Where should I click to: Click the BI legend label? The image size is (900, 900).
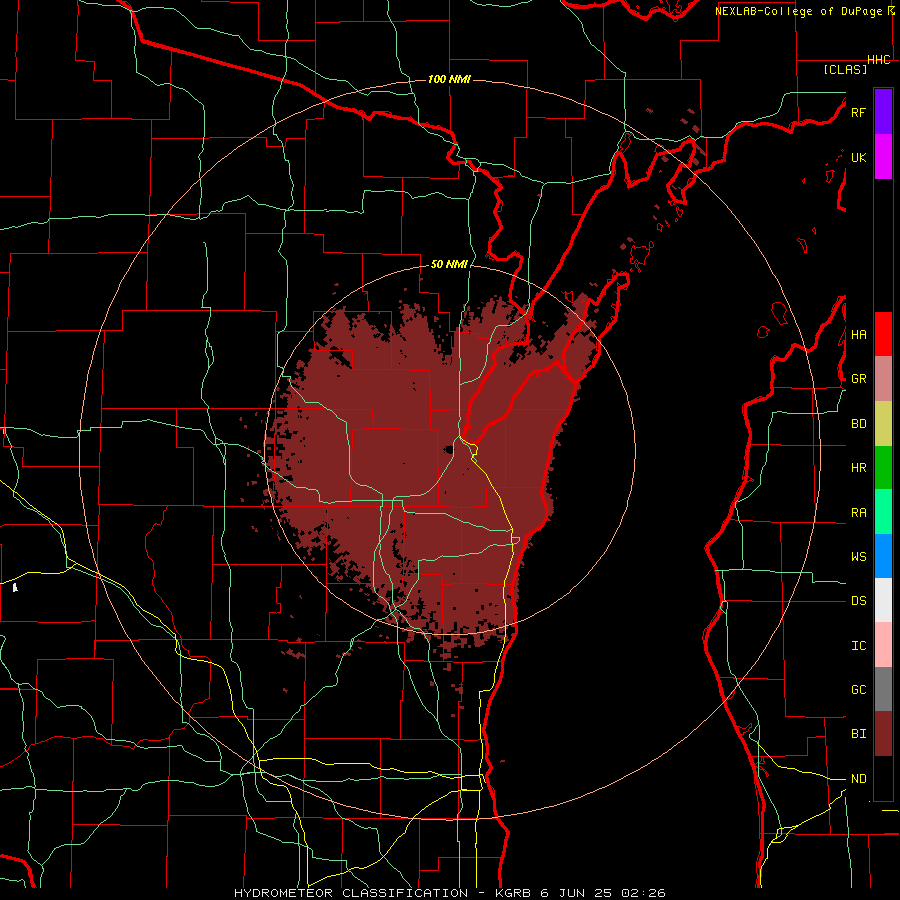[858, 734]
